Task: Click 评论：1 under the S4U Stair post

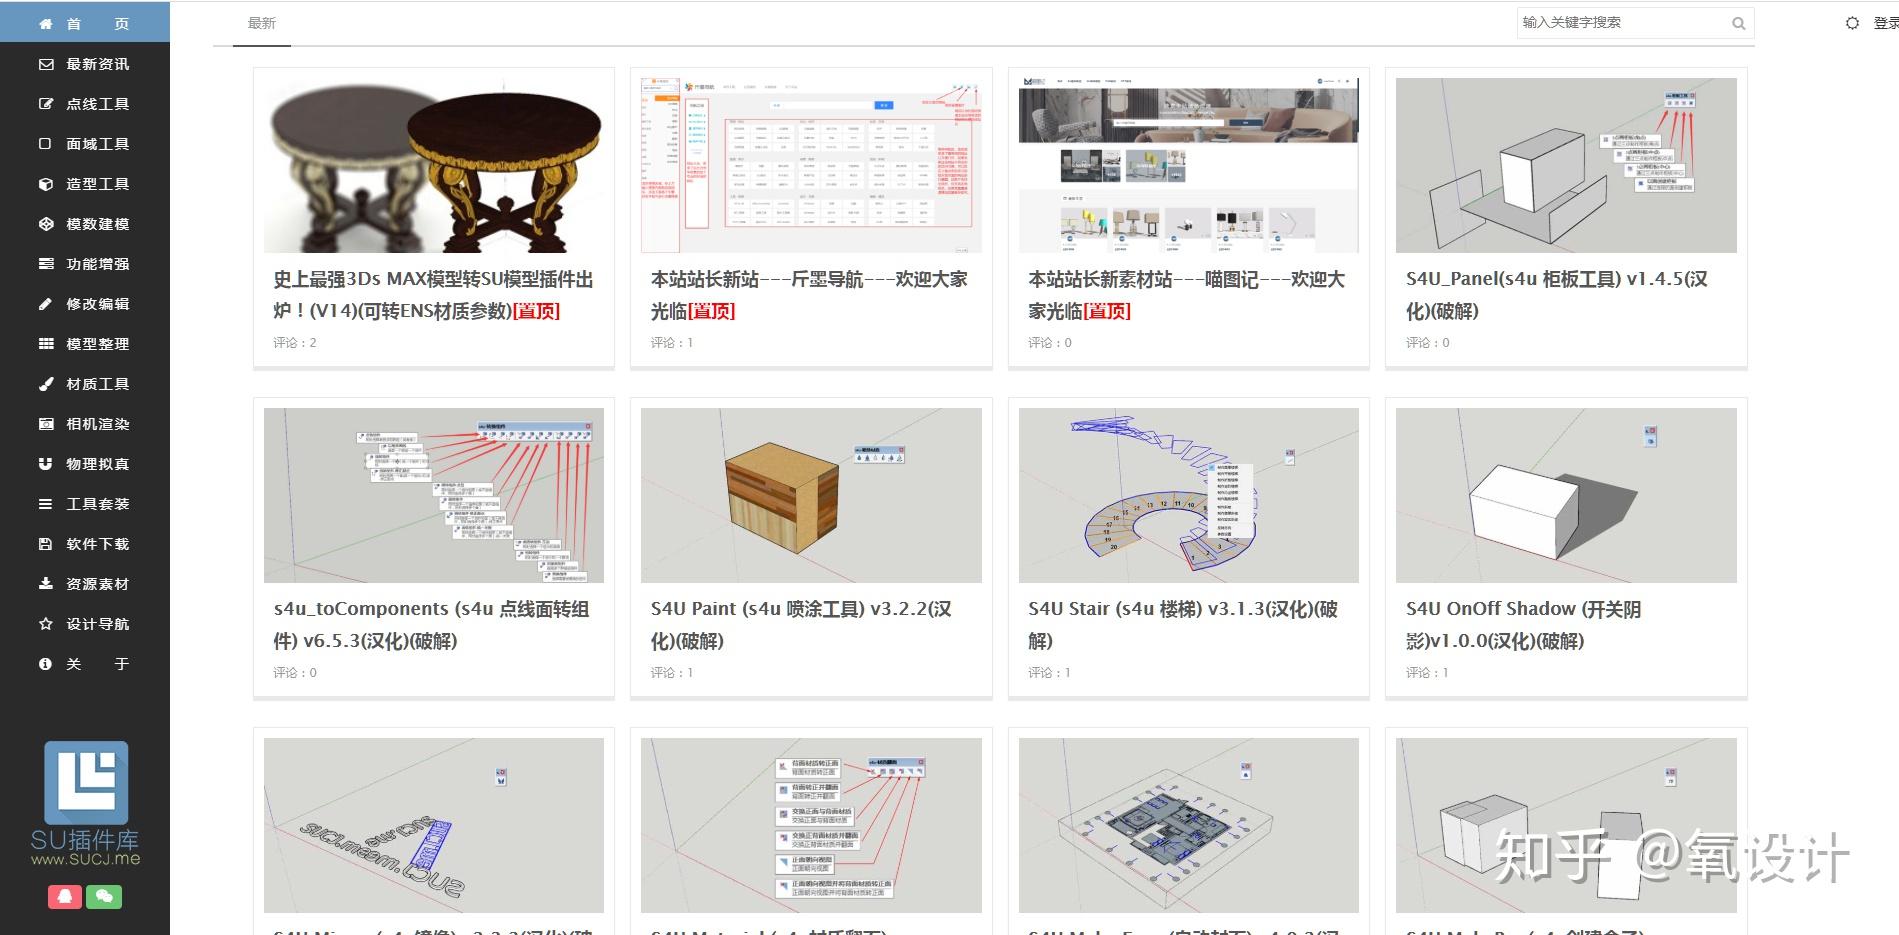Action: coord(1050,673)
